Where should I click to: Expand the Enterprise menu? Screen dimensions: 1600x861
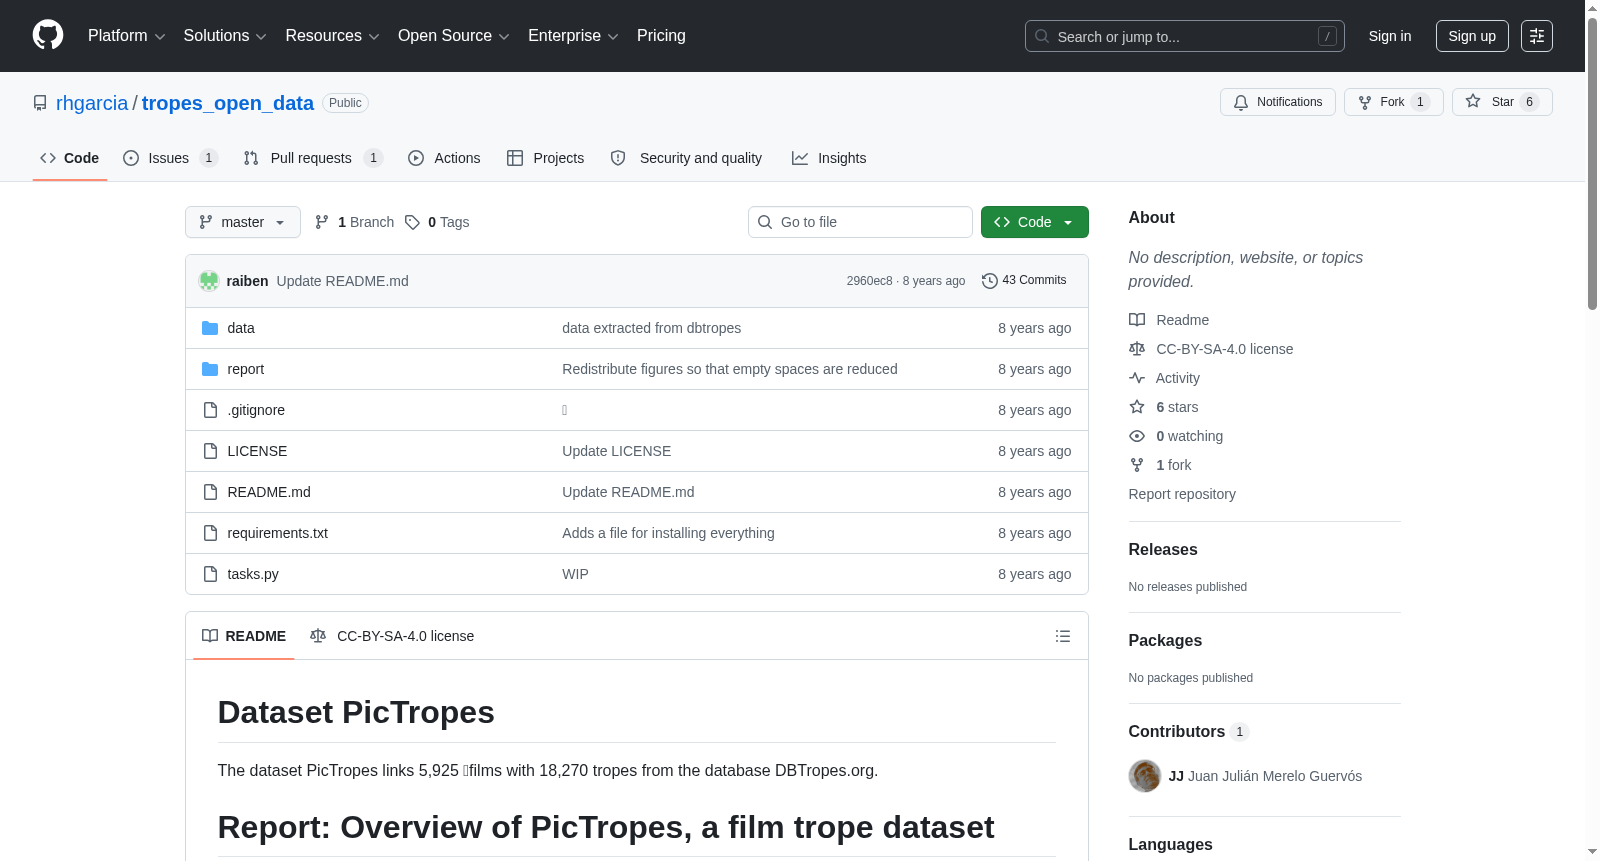[x=573, y=36]
